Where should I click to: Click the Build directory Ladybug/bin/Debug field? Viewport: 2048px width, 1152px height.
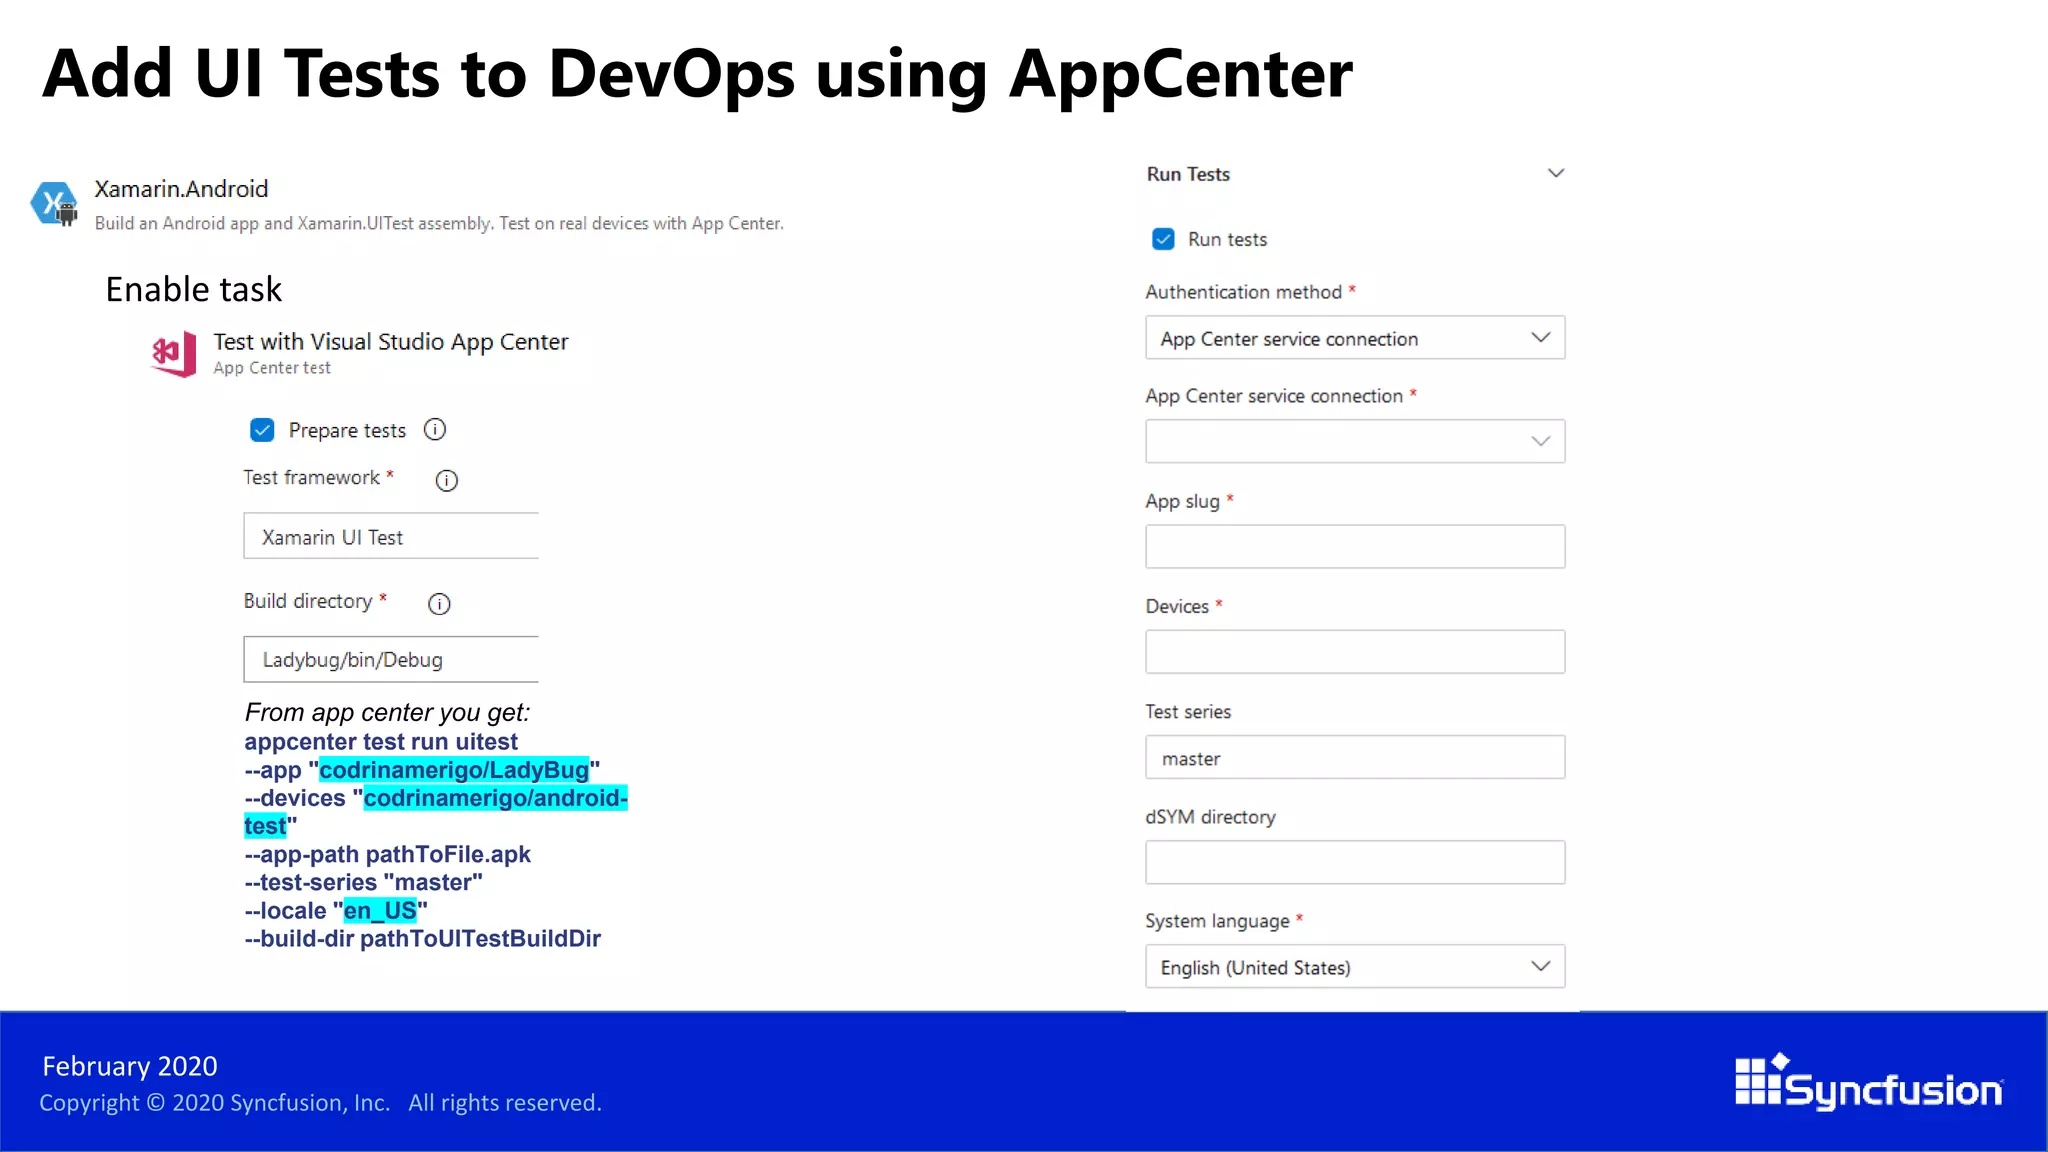[x=391, y=660]
